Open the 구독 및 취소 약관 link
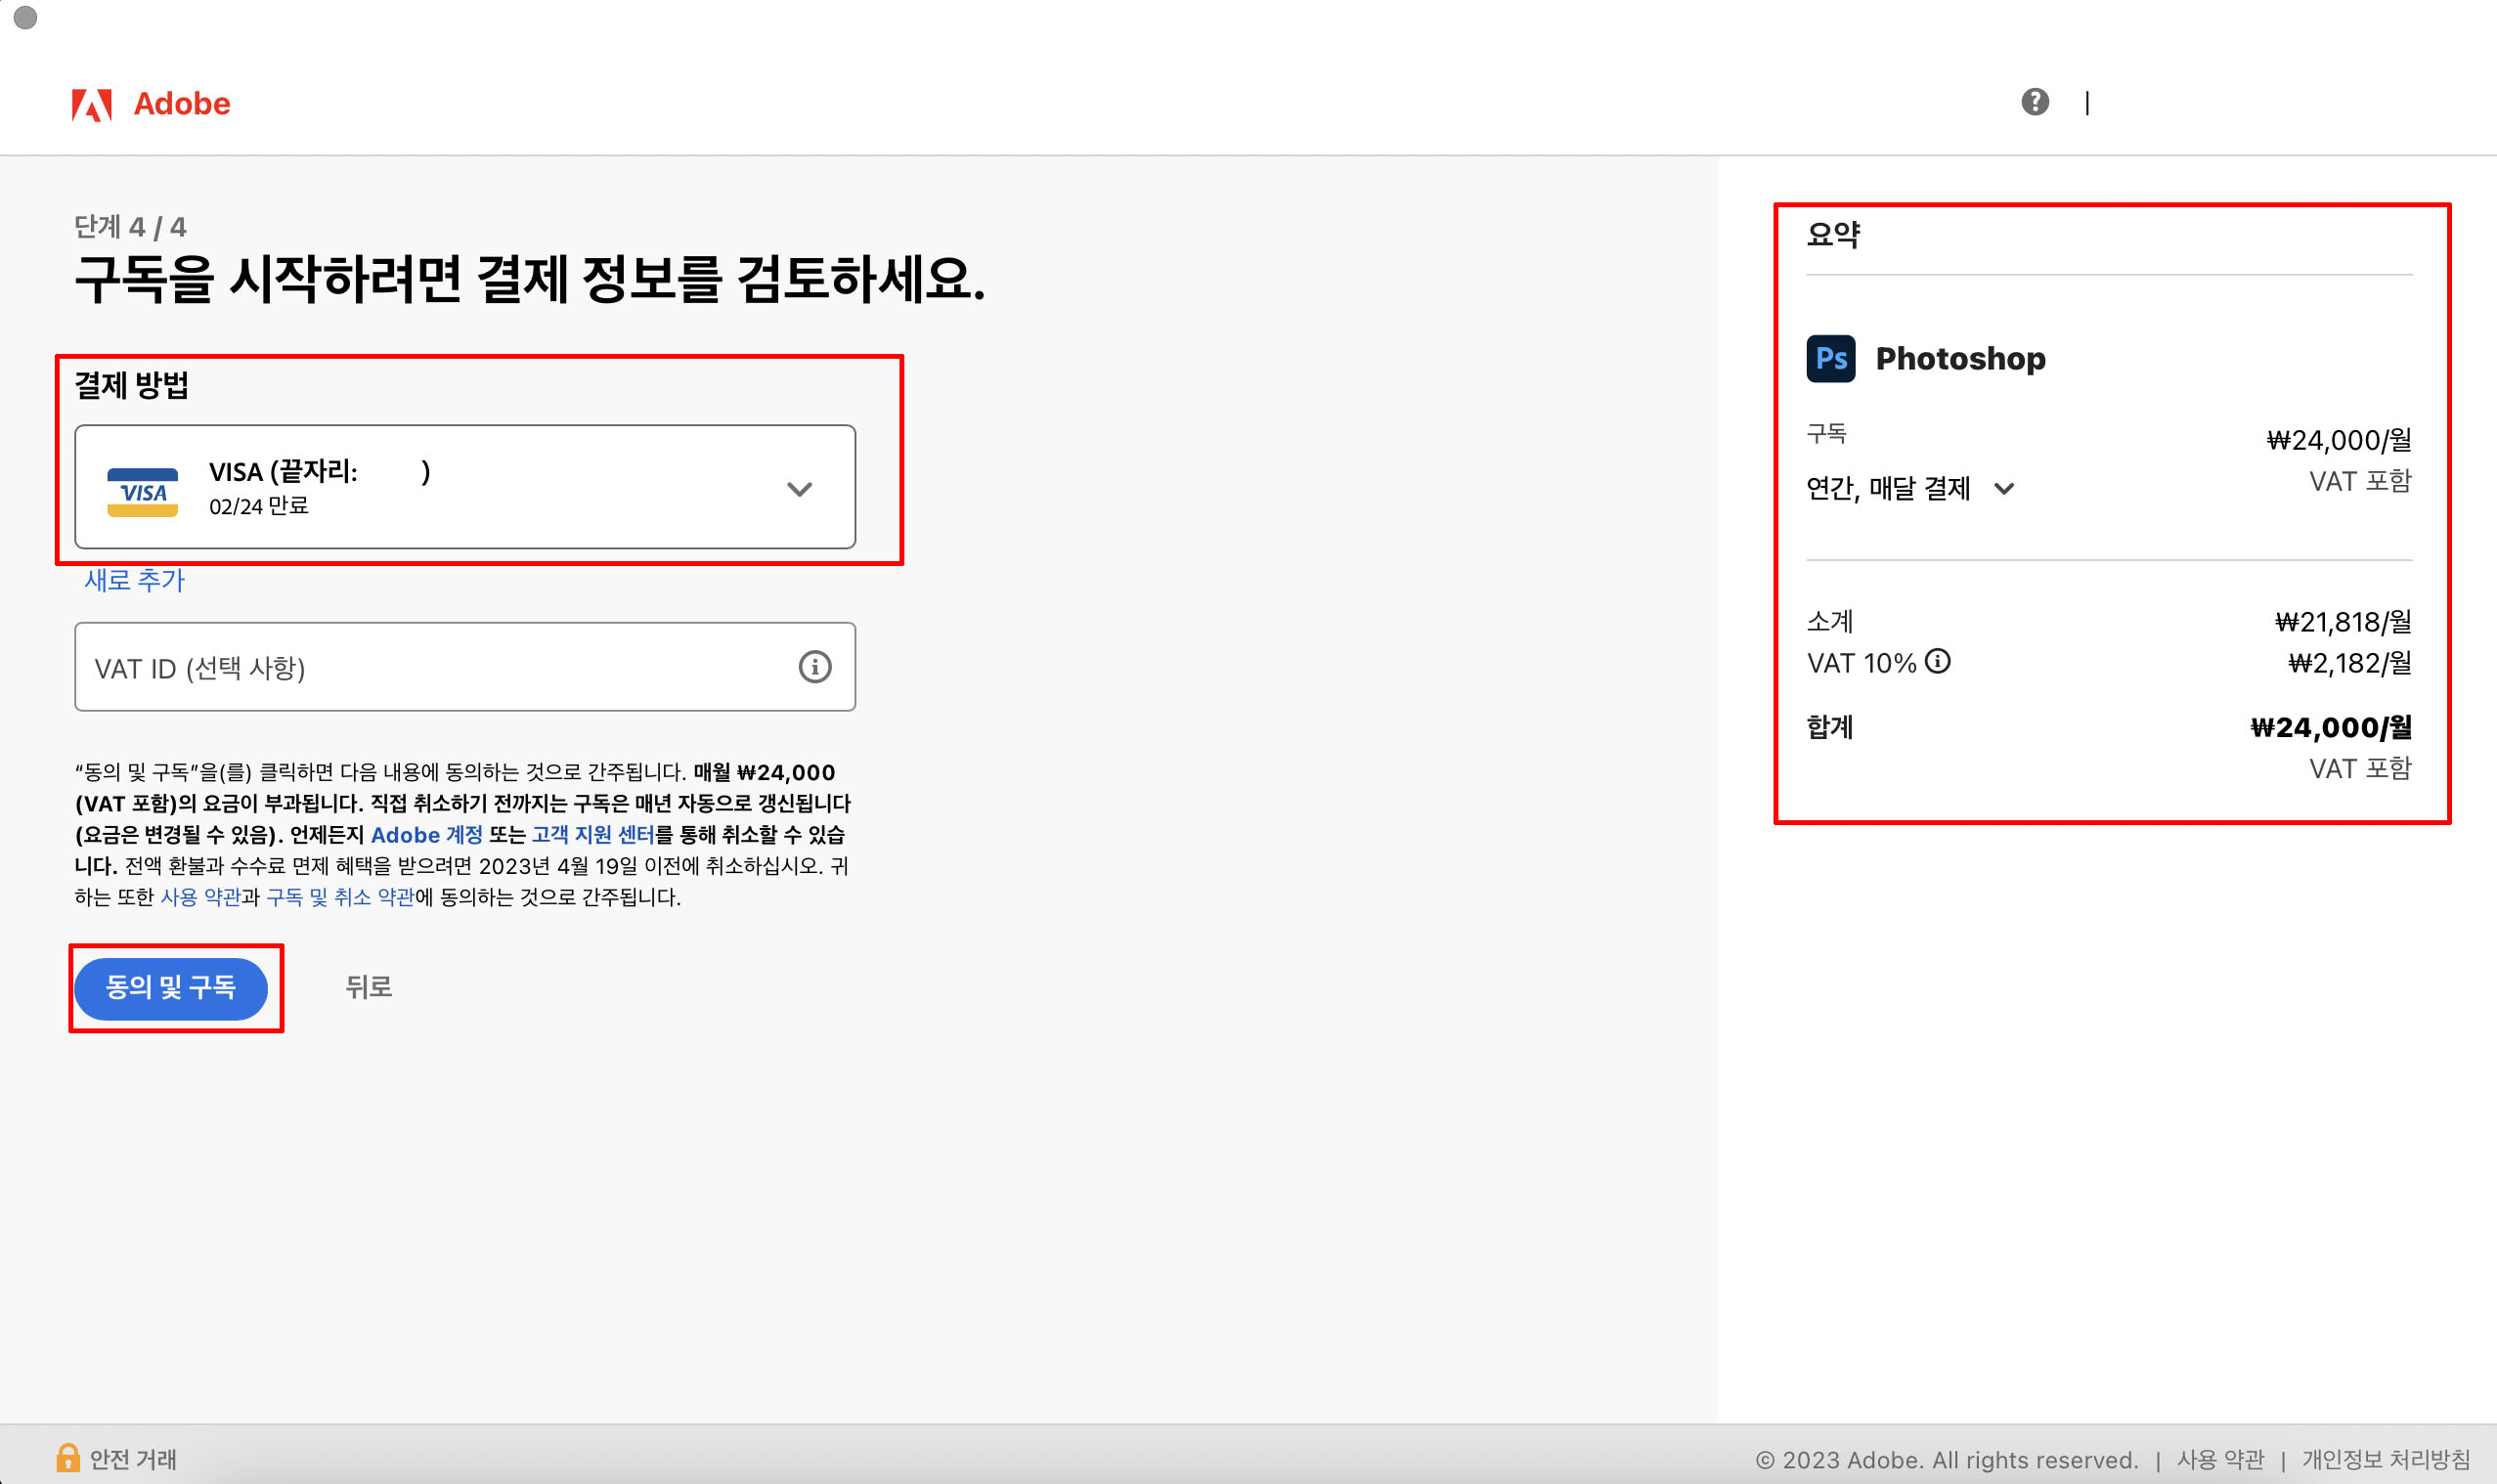 coord(340,897)
